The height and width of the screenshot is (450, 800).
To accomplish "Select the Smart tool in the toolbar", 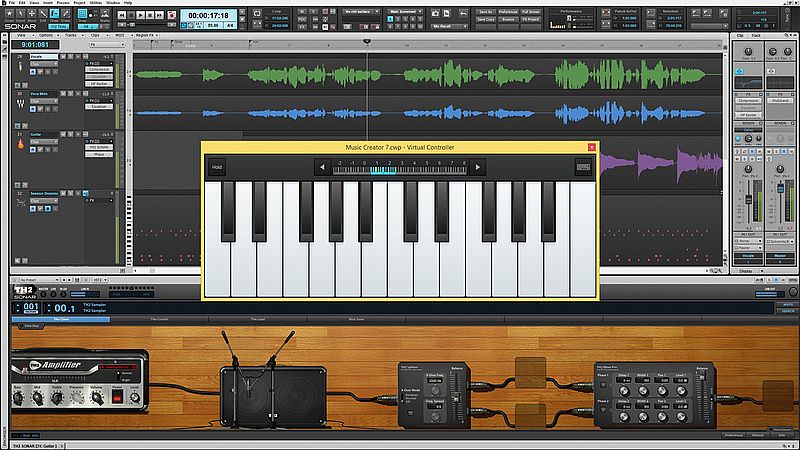I will click(x=9, y=14).
